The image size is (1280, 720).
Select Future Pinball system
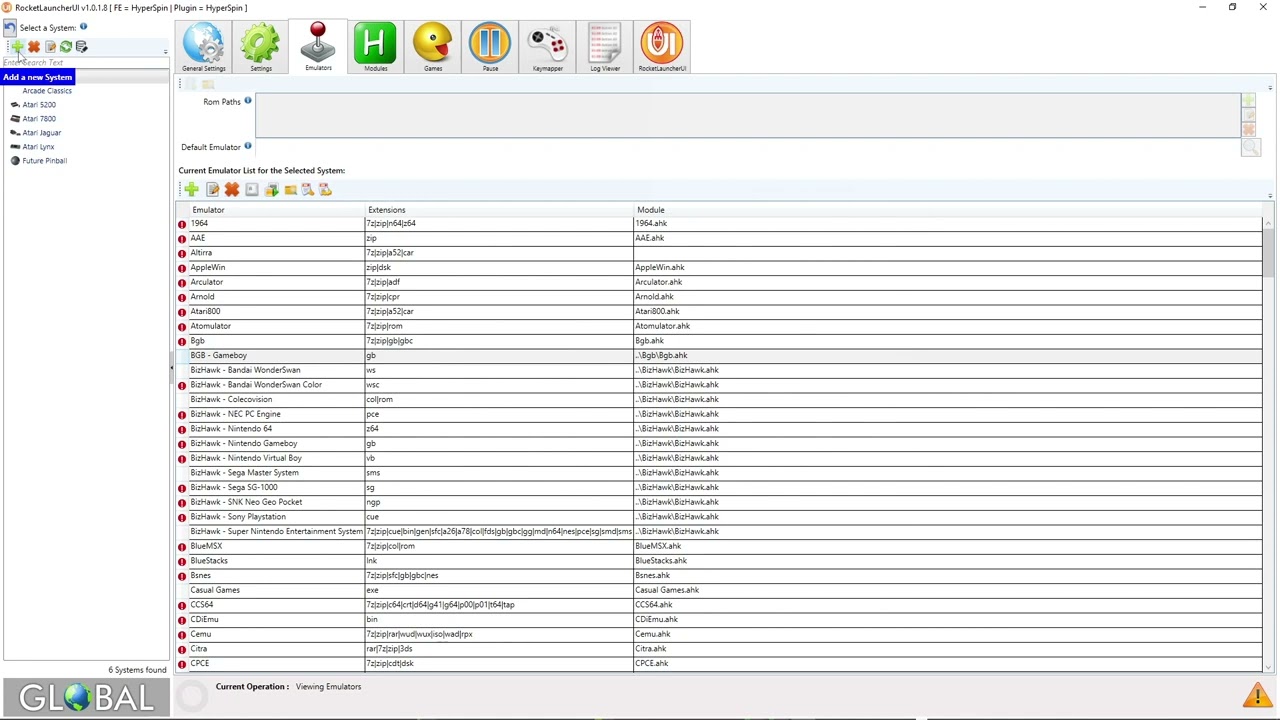coord(45,161)
